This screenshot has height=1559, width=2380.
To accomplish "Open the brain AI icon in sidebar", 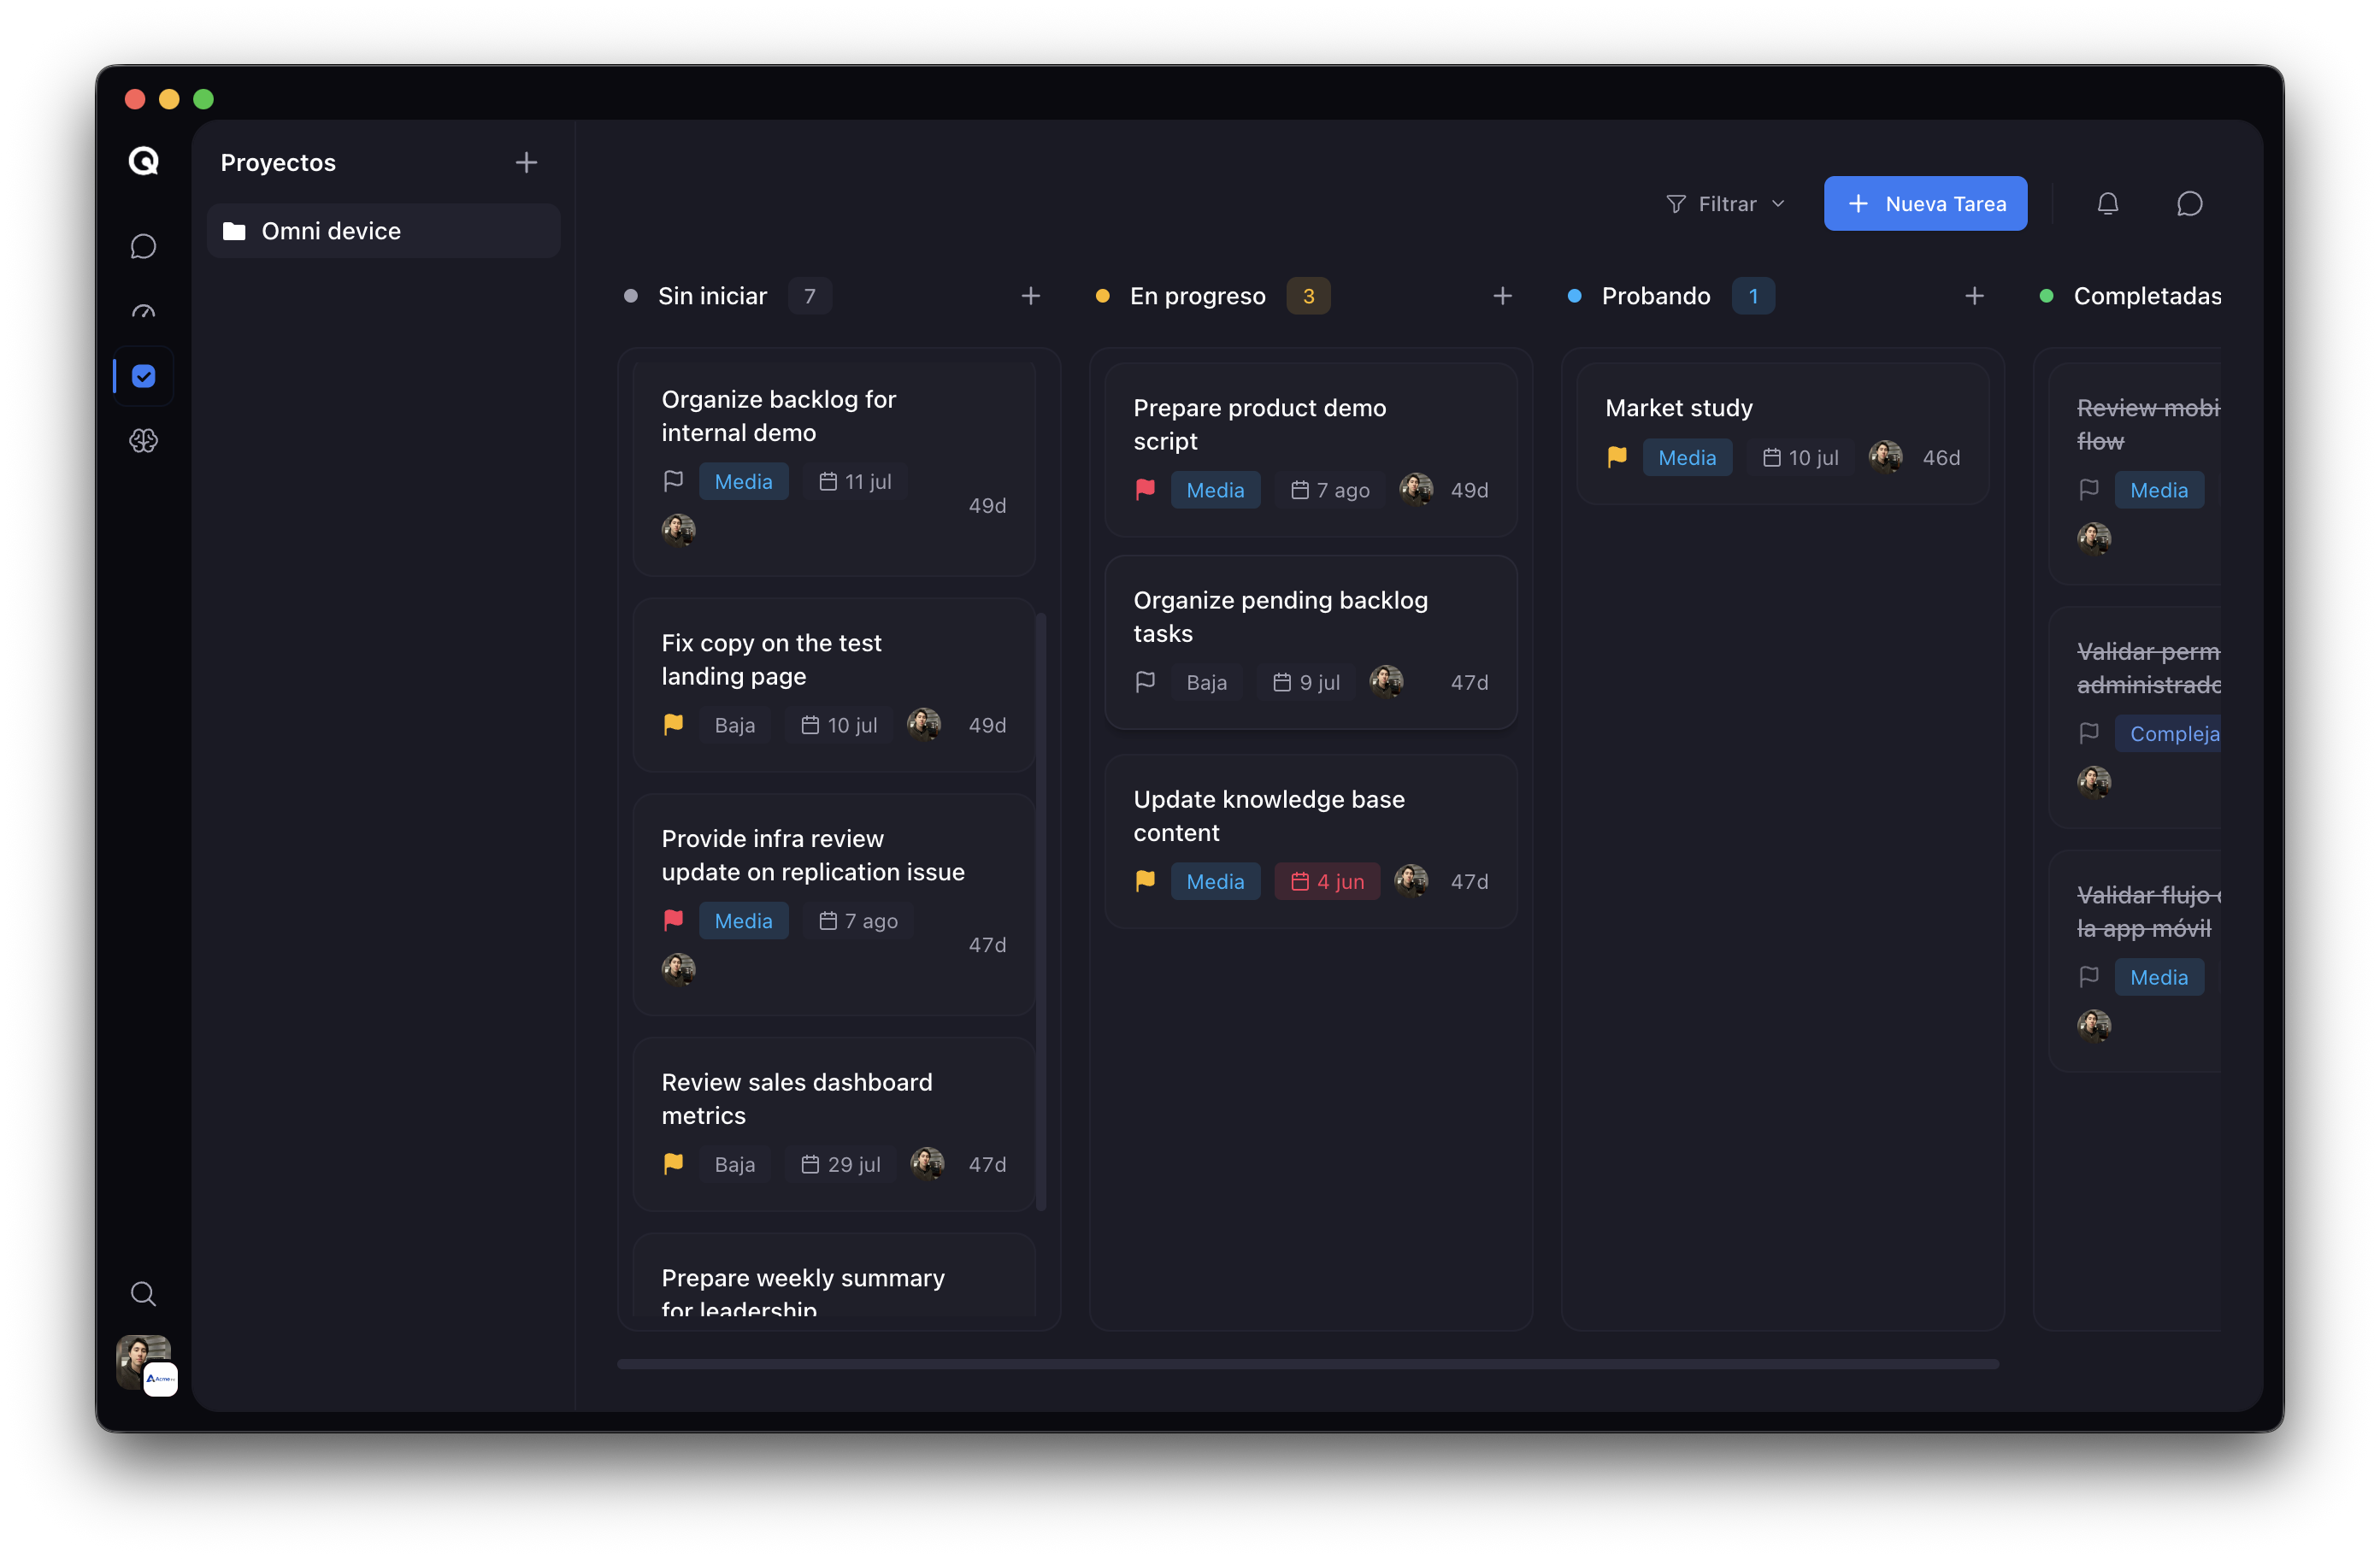I will click(143, 441).
